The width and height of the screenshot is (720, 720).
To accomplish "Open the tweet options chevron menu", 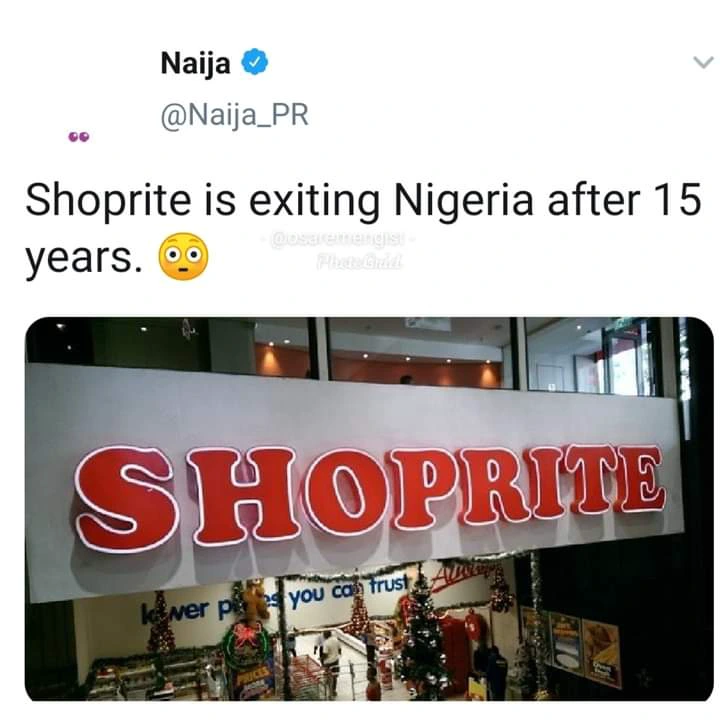I will (703, 62).
